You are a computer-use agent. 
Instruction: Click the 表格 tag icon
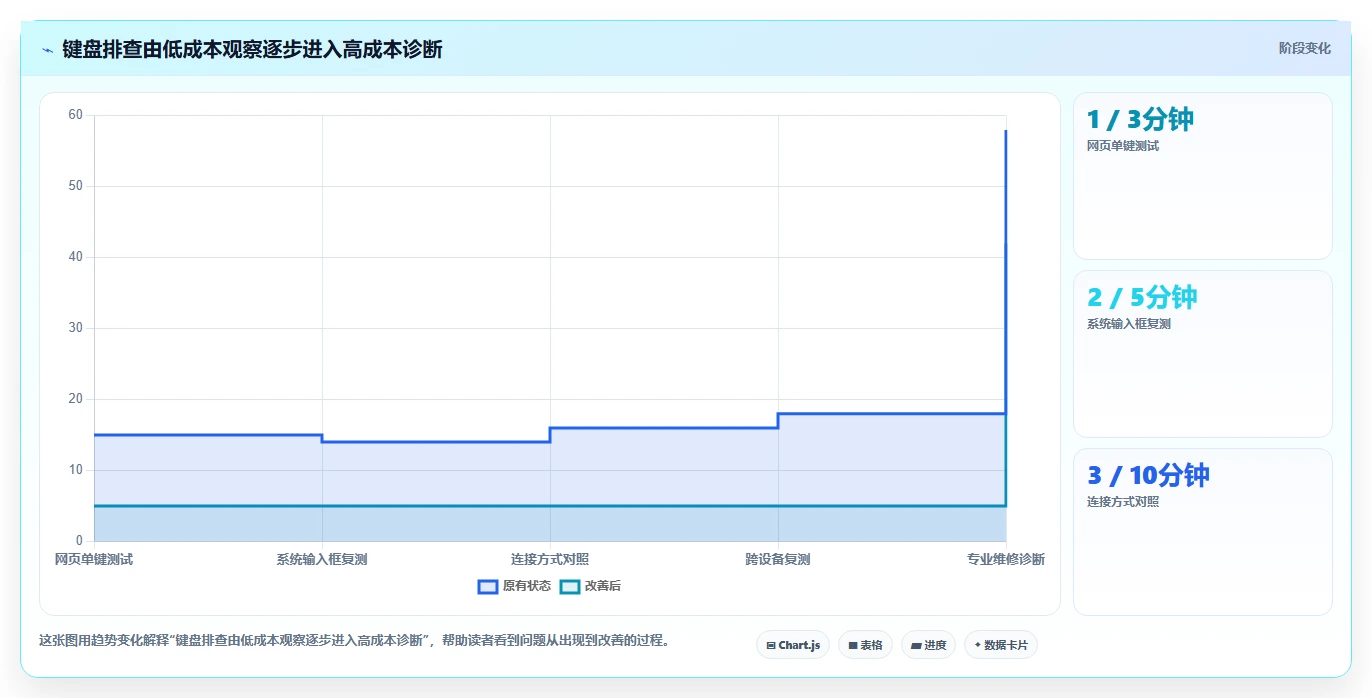pyautogui.click(x=853, y=646)
